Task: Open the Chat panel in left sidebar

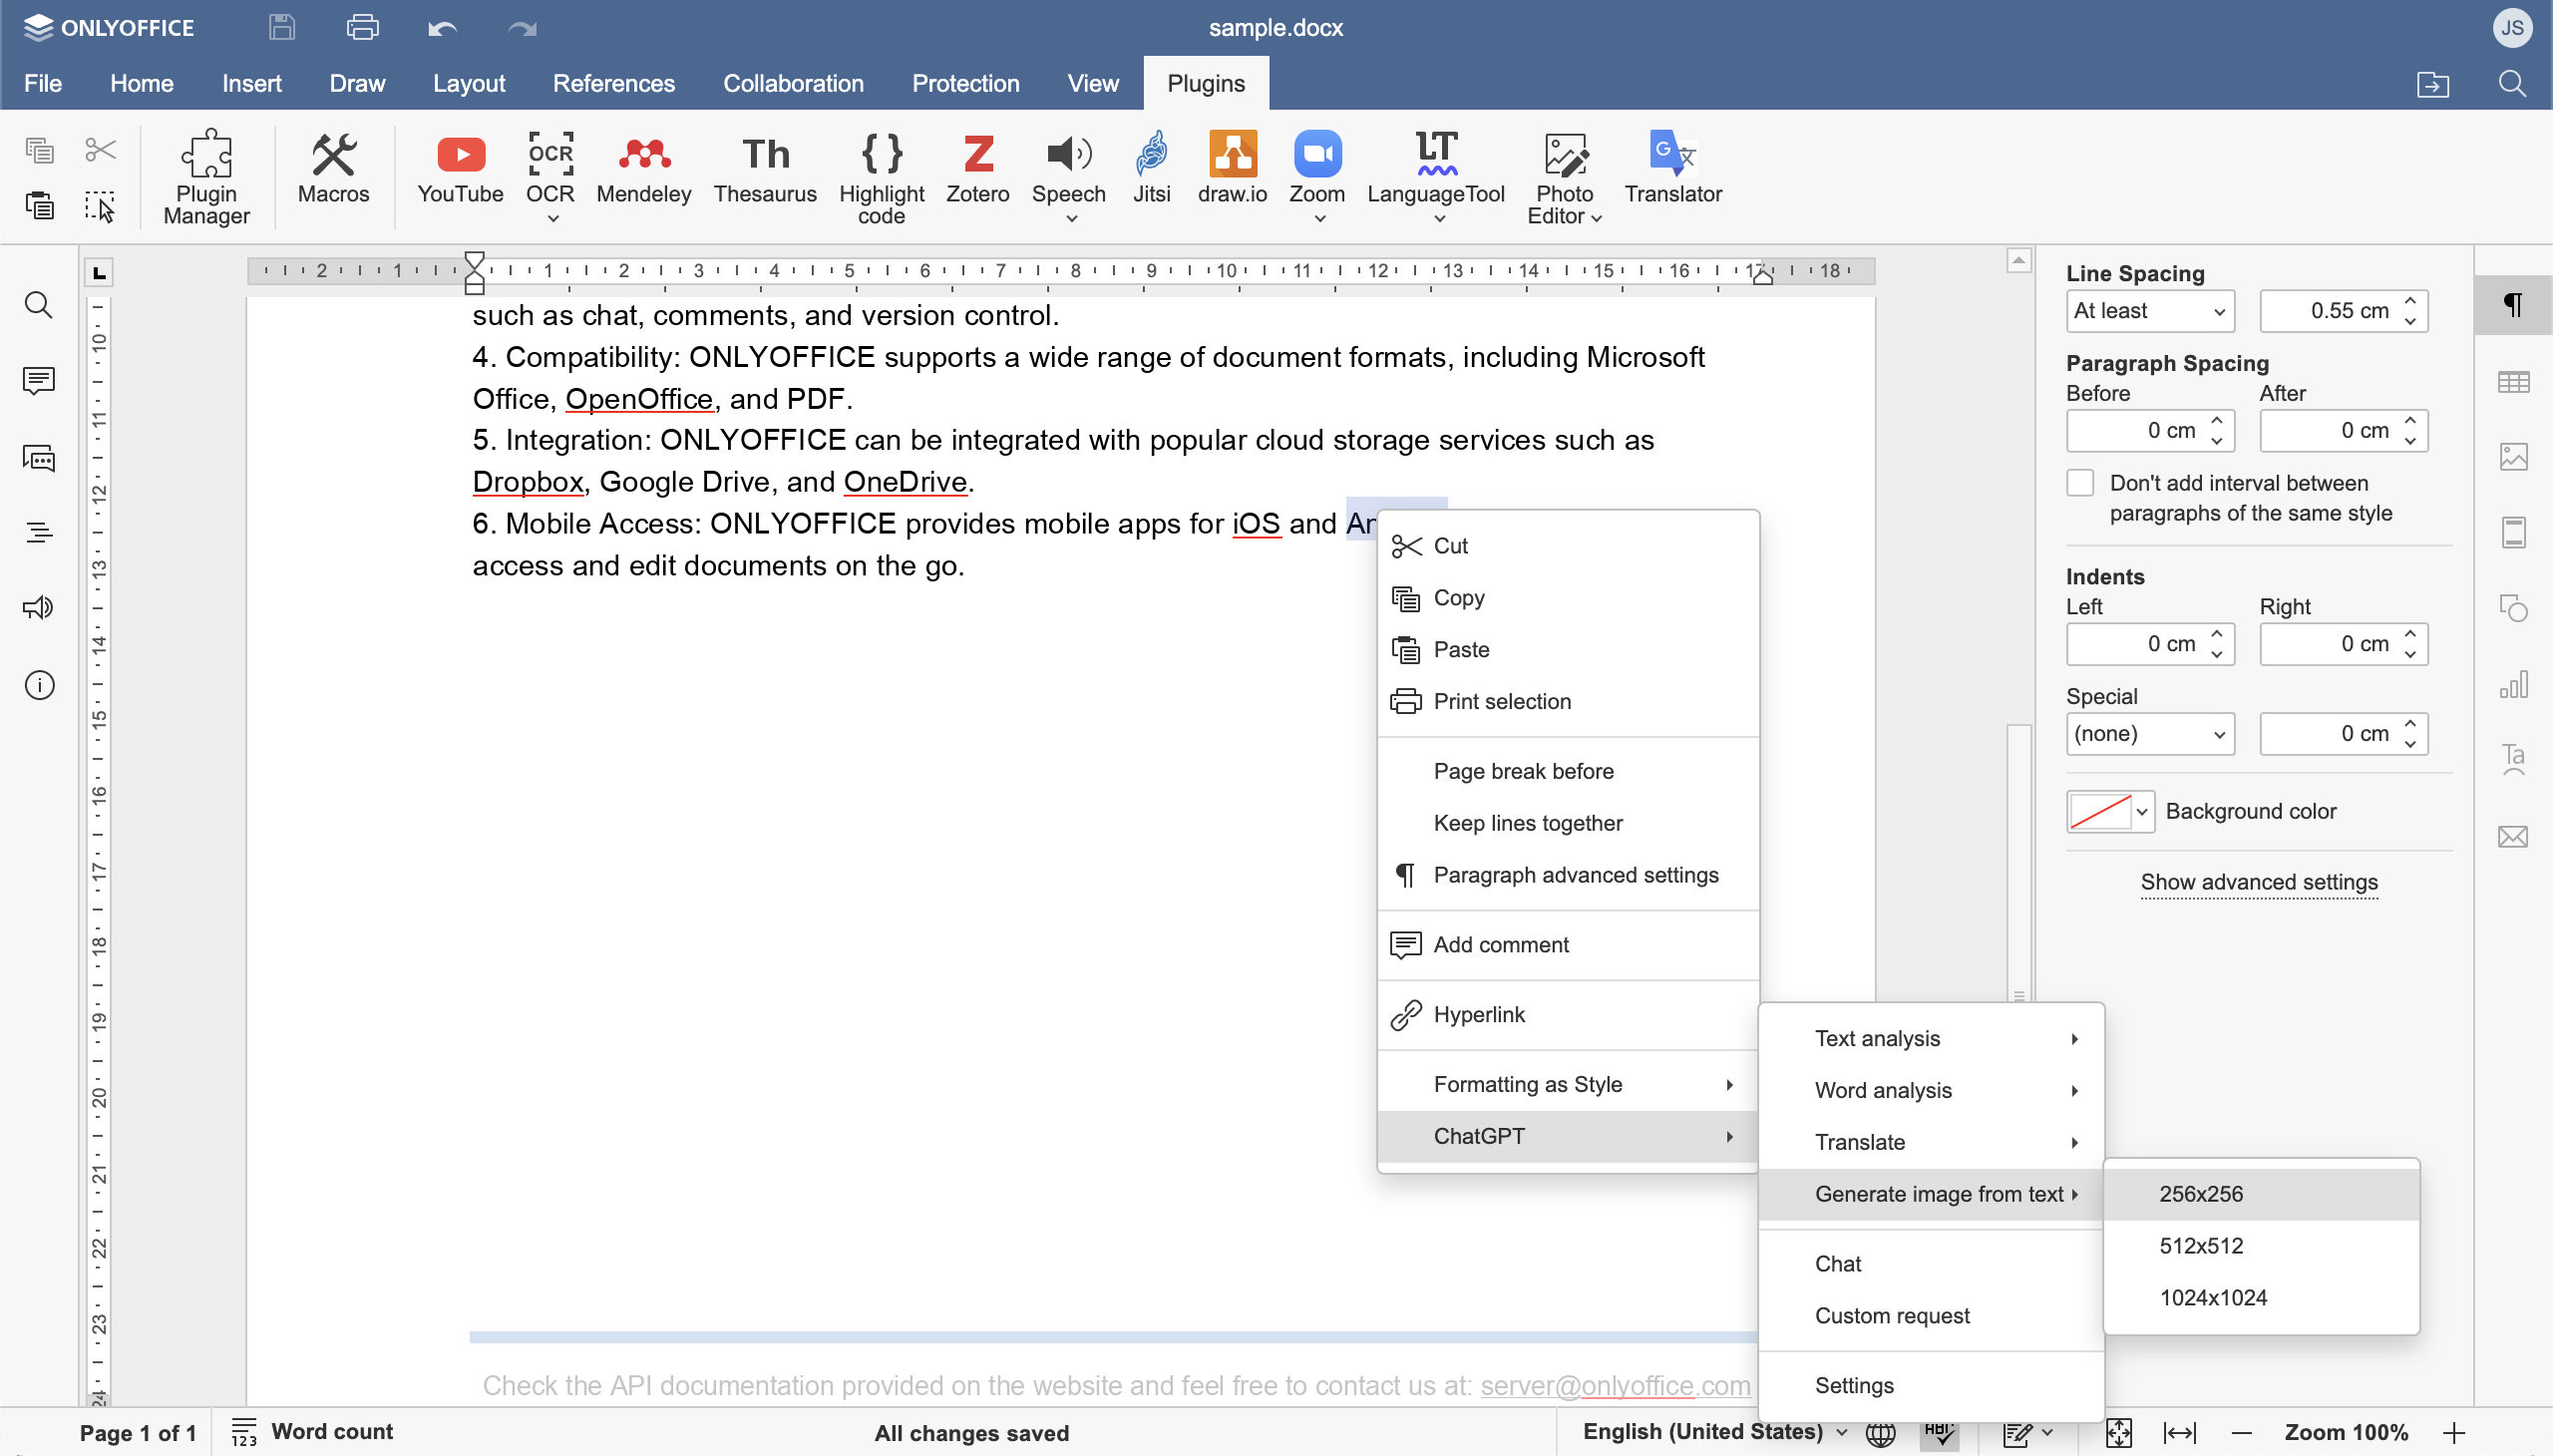Action: (x=38, y=458)
